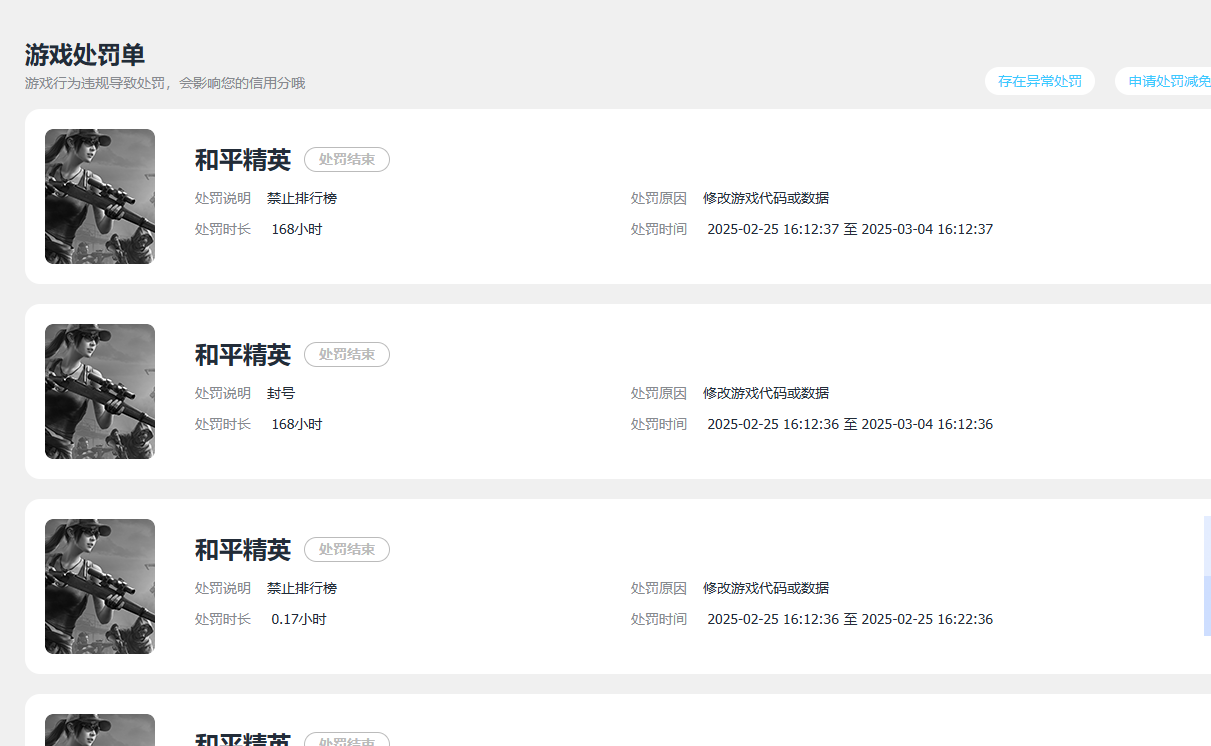
Task: Select 处罚结束 badge in the 0.17小时 card
Action: [x=347, y=549]
